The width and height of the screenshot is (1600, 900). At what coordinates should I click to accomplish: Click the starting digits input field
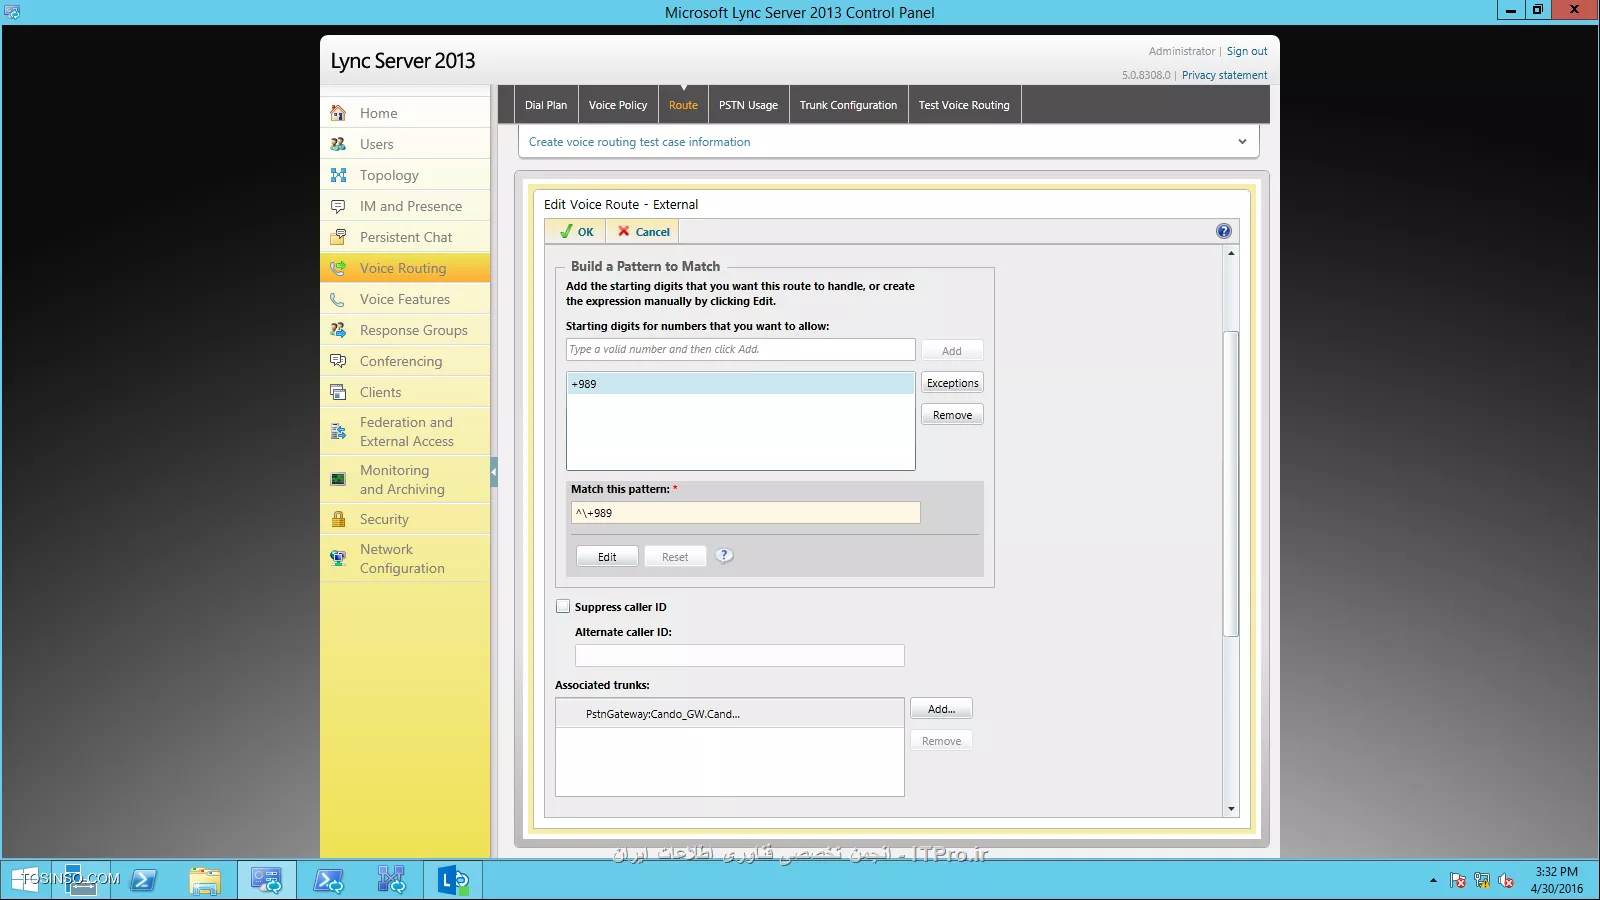coord(740,349)
